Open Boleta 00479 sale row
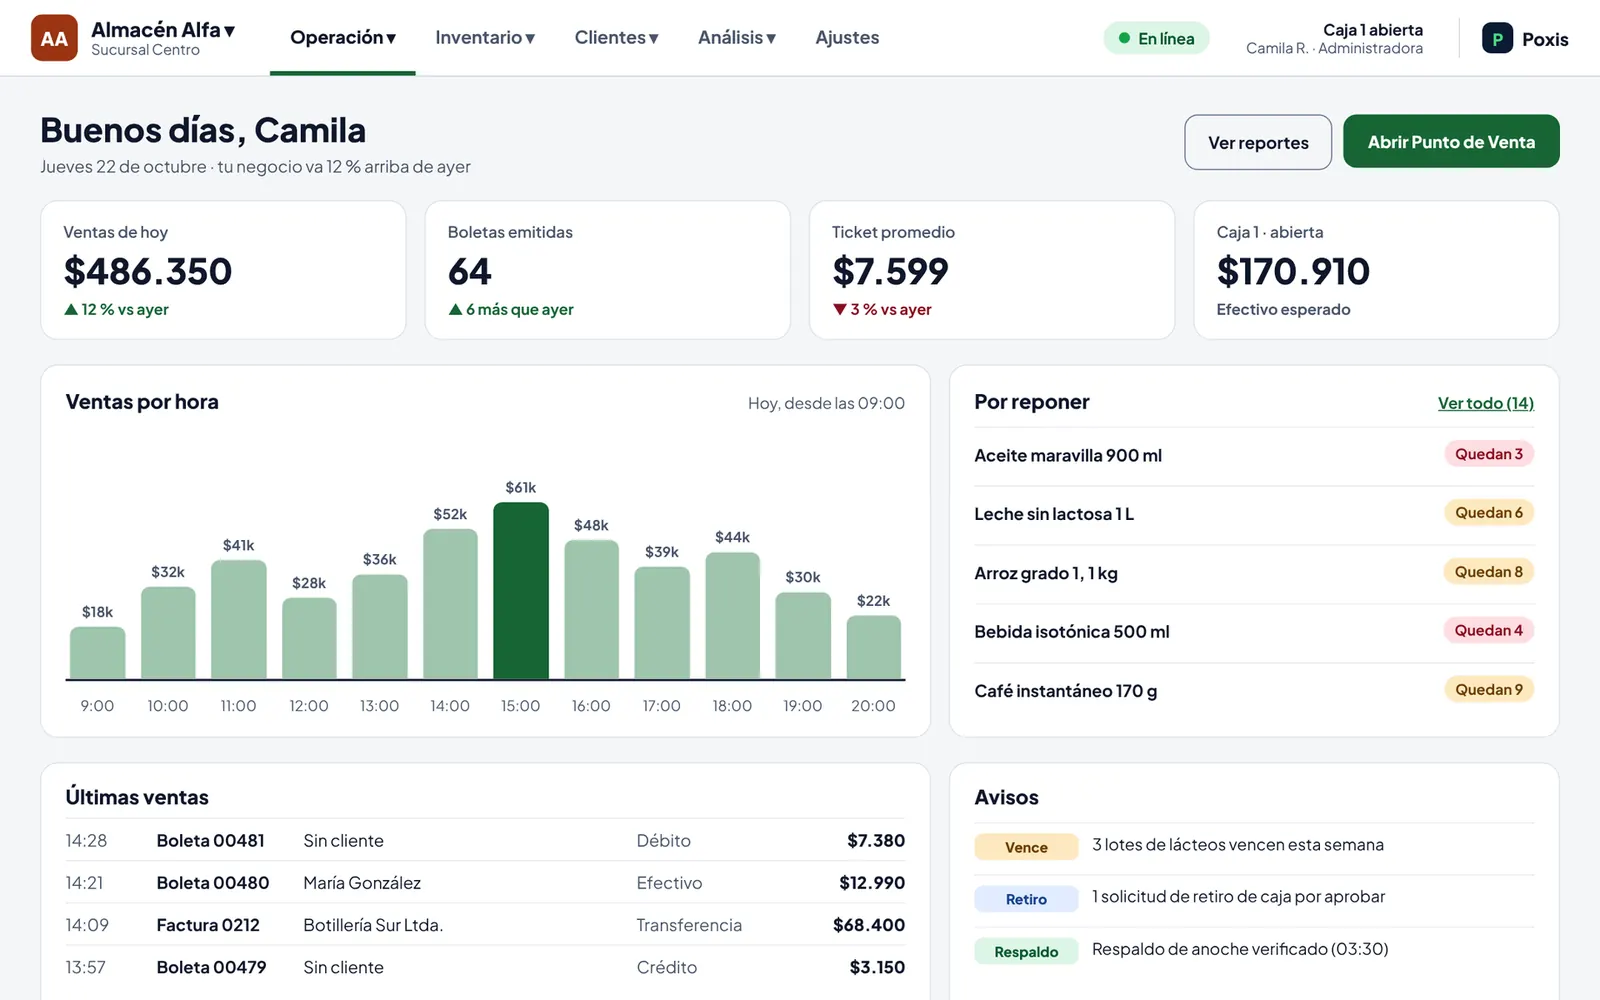1600x1000 pixels. [485, 967]
